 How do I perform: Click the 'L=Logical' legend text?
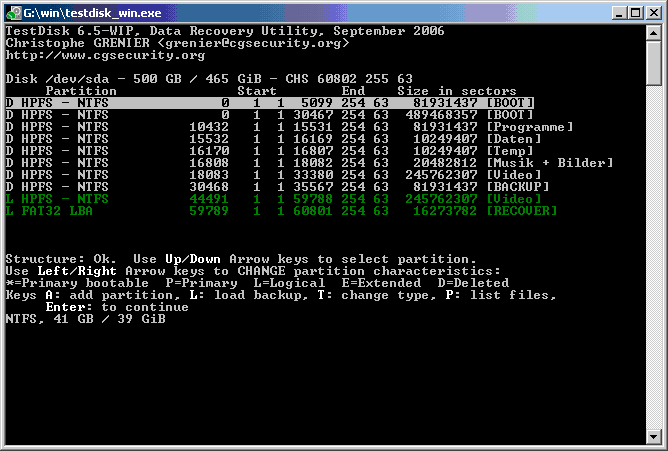pyautogui.click(x=289, y=283)
